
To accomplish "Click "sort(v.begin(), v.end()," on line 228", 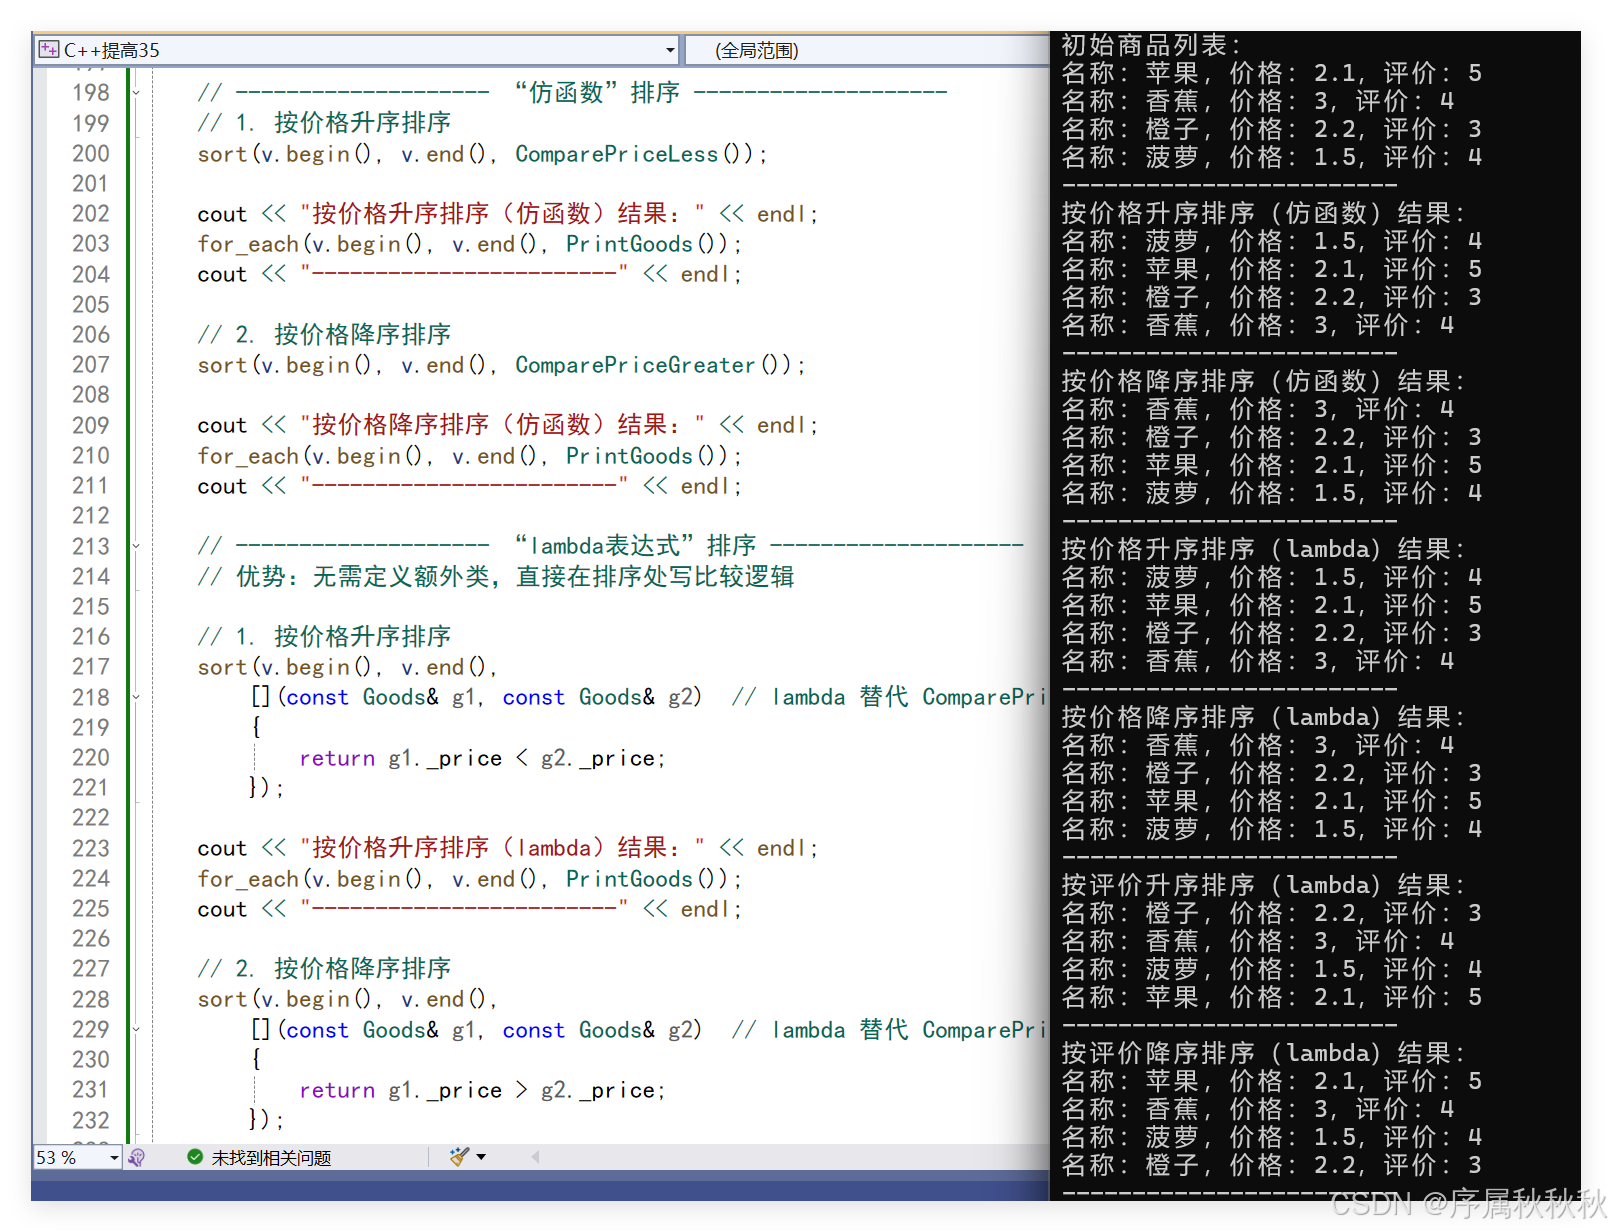I will tap(347, 999).
